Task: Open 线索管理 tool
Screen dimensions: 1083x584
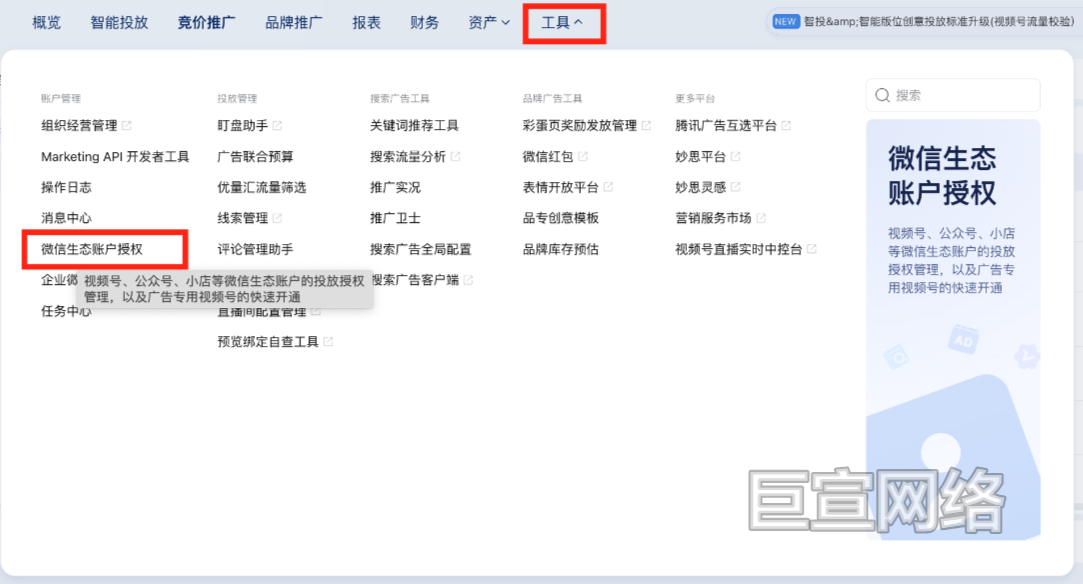Action: (x=242, y=218)
